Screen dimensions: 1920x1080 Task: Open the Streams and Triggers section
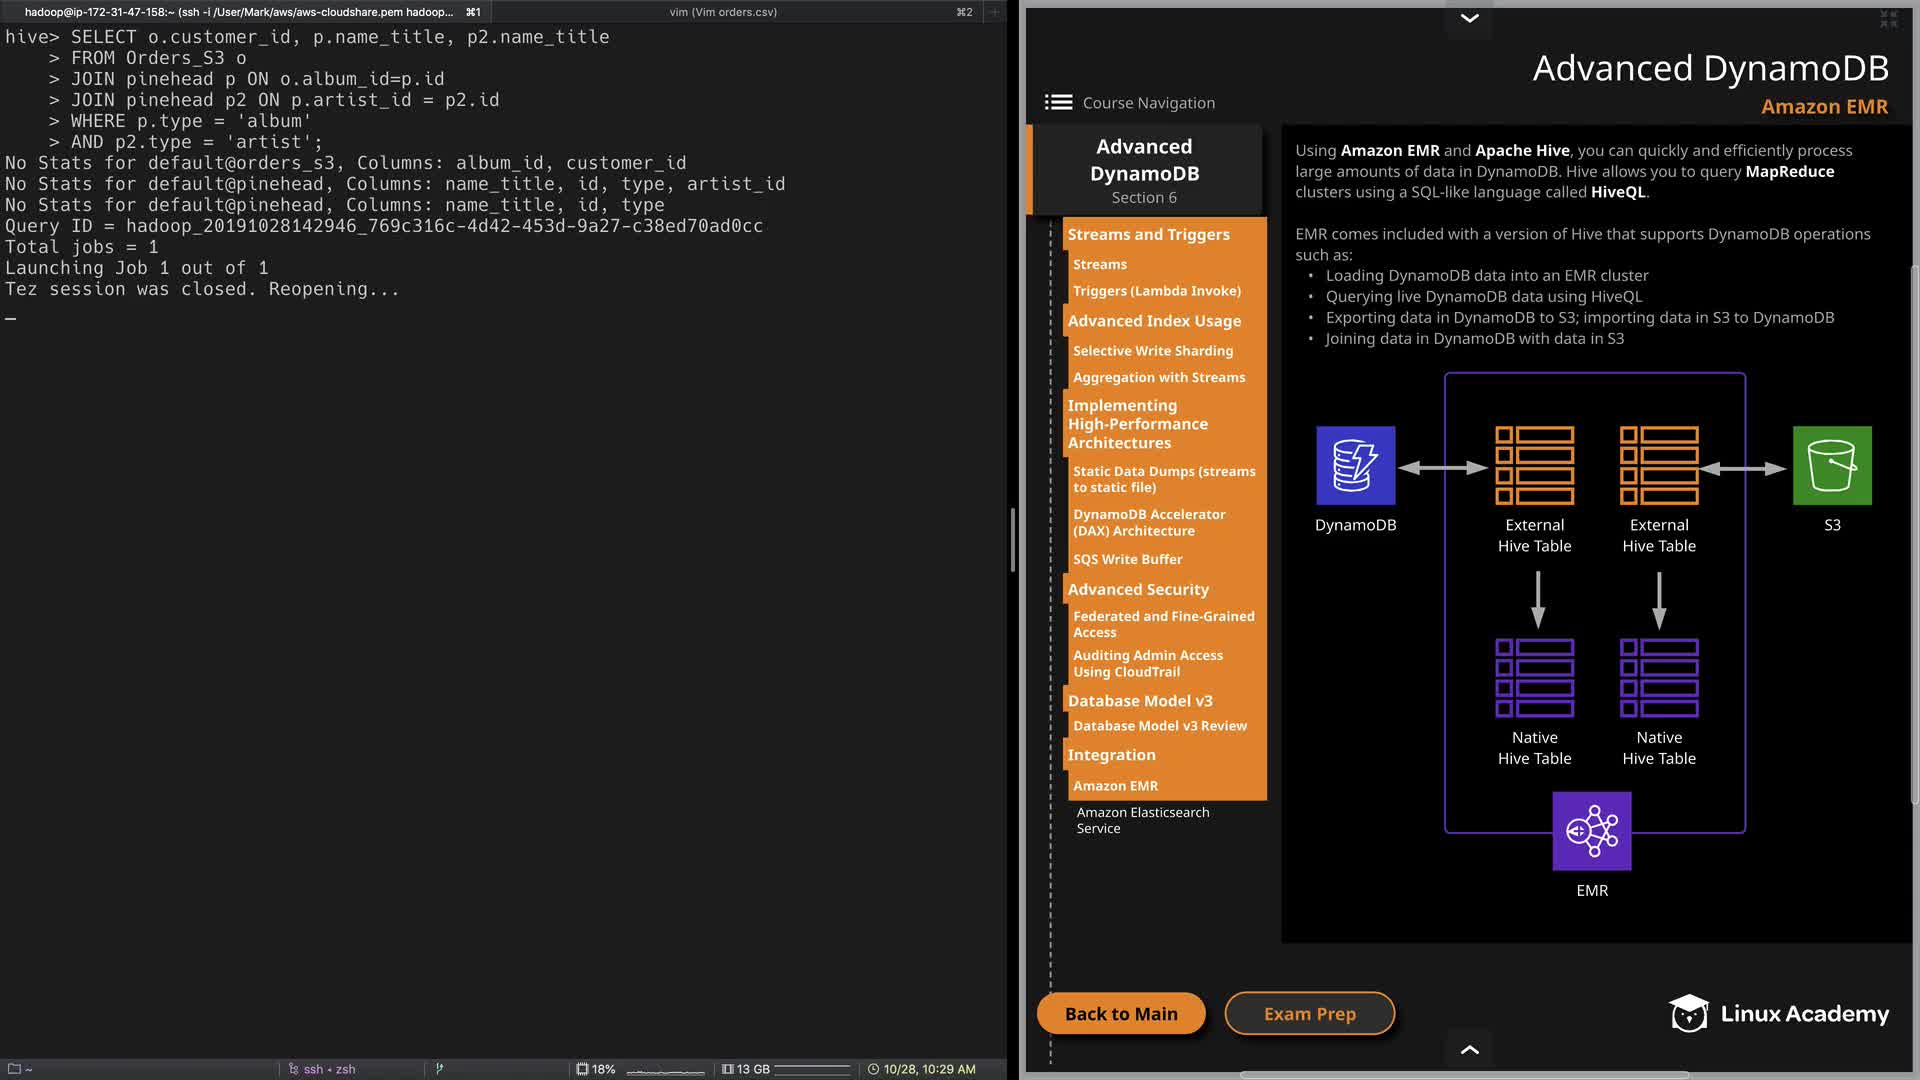pyautogui.click(x=1148, y=234)
